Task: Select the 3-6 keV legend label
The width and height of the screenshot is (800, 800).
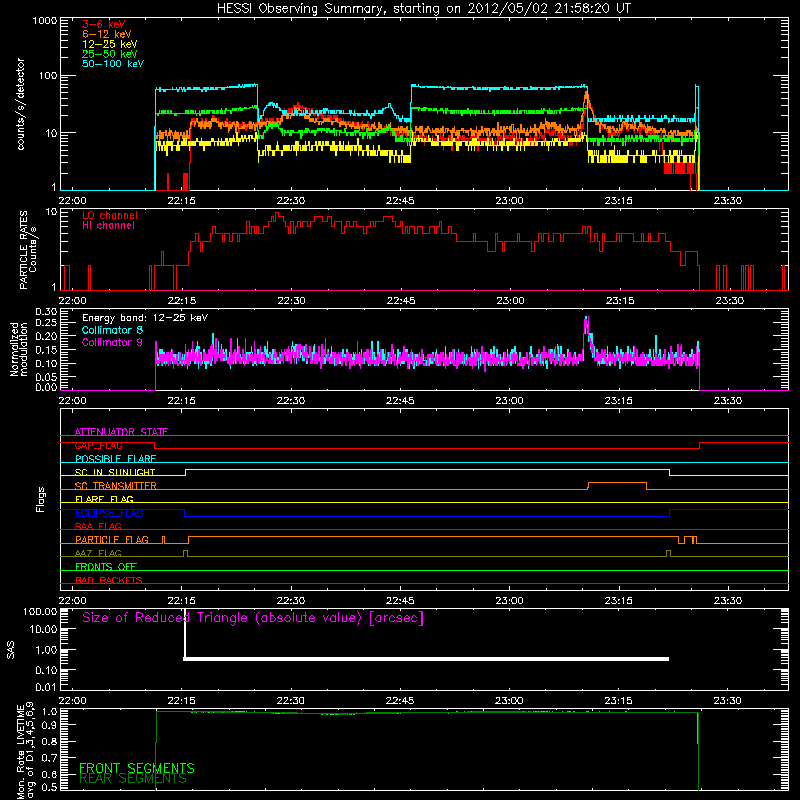Action: click(103, 24)
